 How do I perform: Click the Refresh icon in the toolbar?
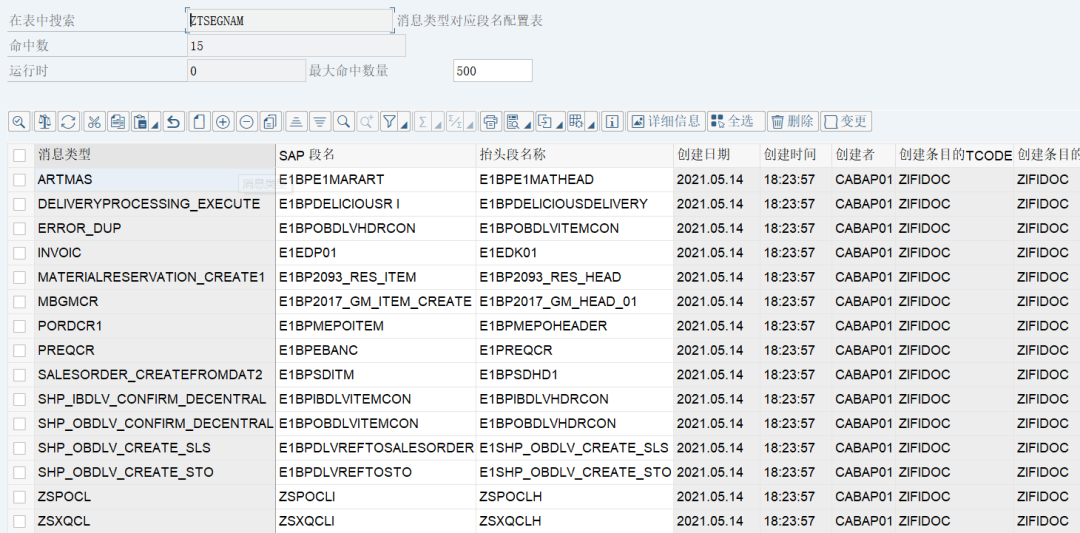click(68, 122)
